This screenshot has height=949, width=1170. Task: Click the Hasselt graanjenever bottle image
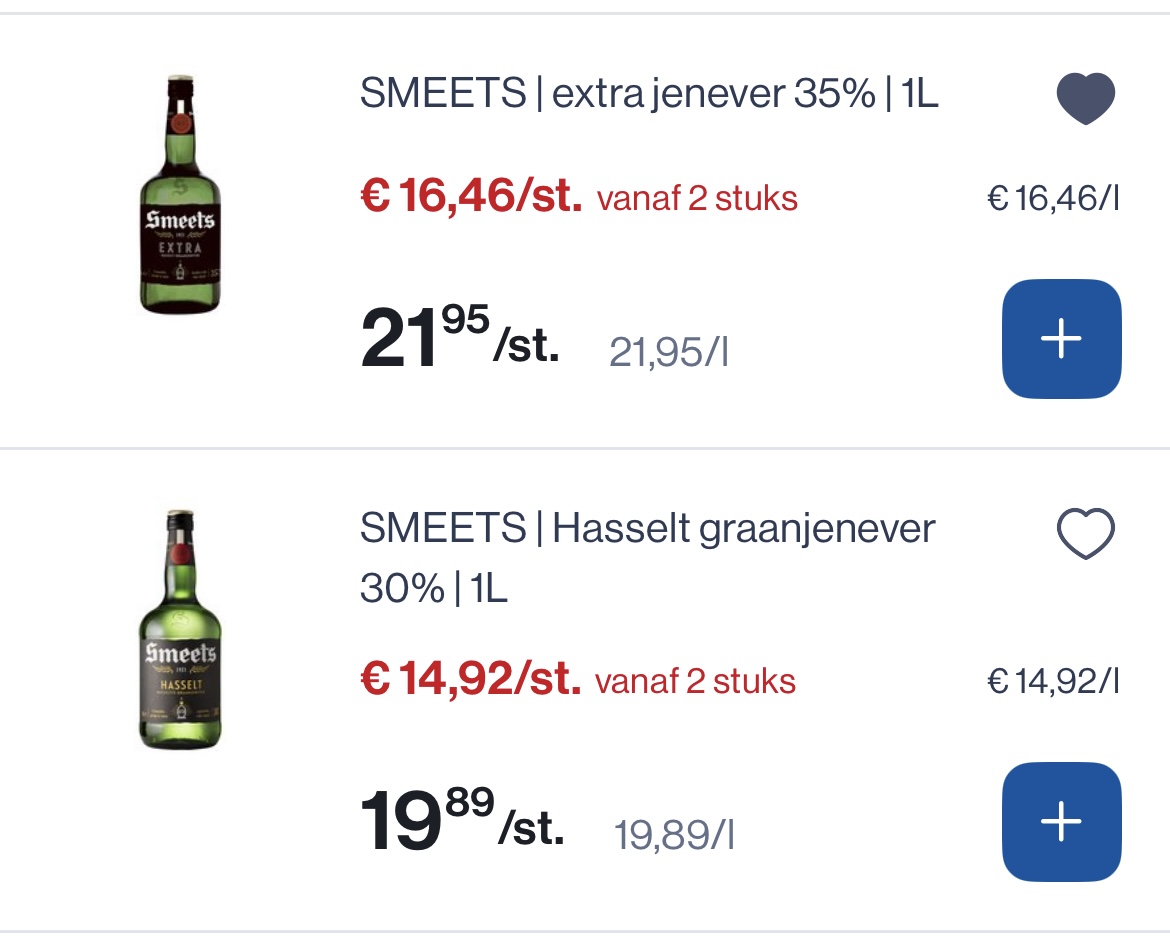click(180, 628)
